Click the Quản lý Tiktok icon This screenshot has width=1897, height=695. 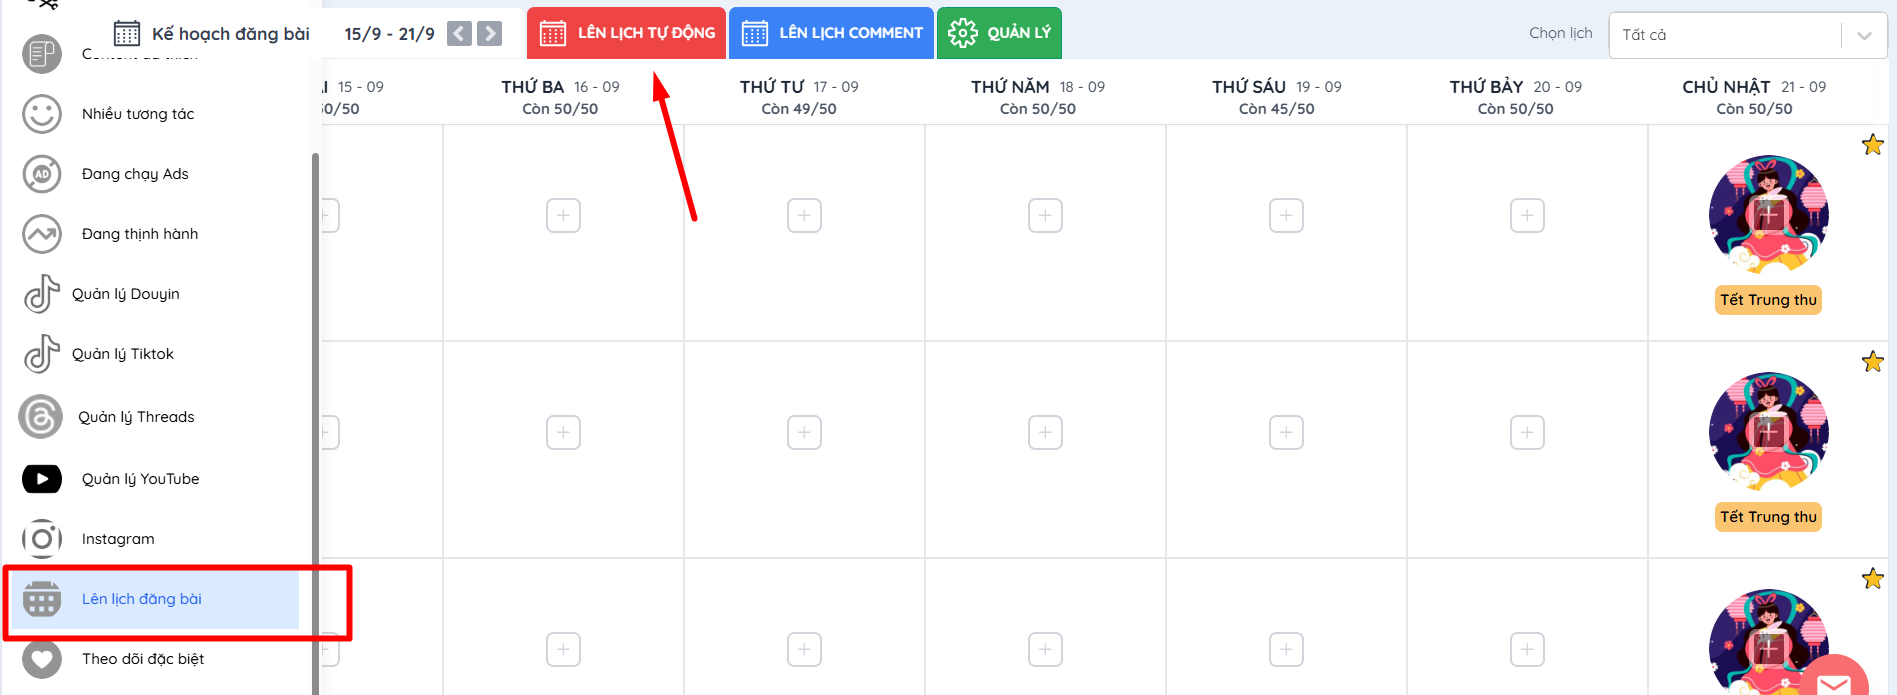[41, 354]
